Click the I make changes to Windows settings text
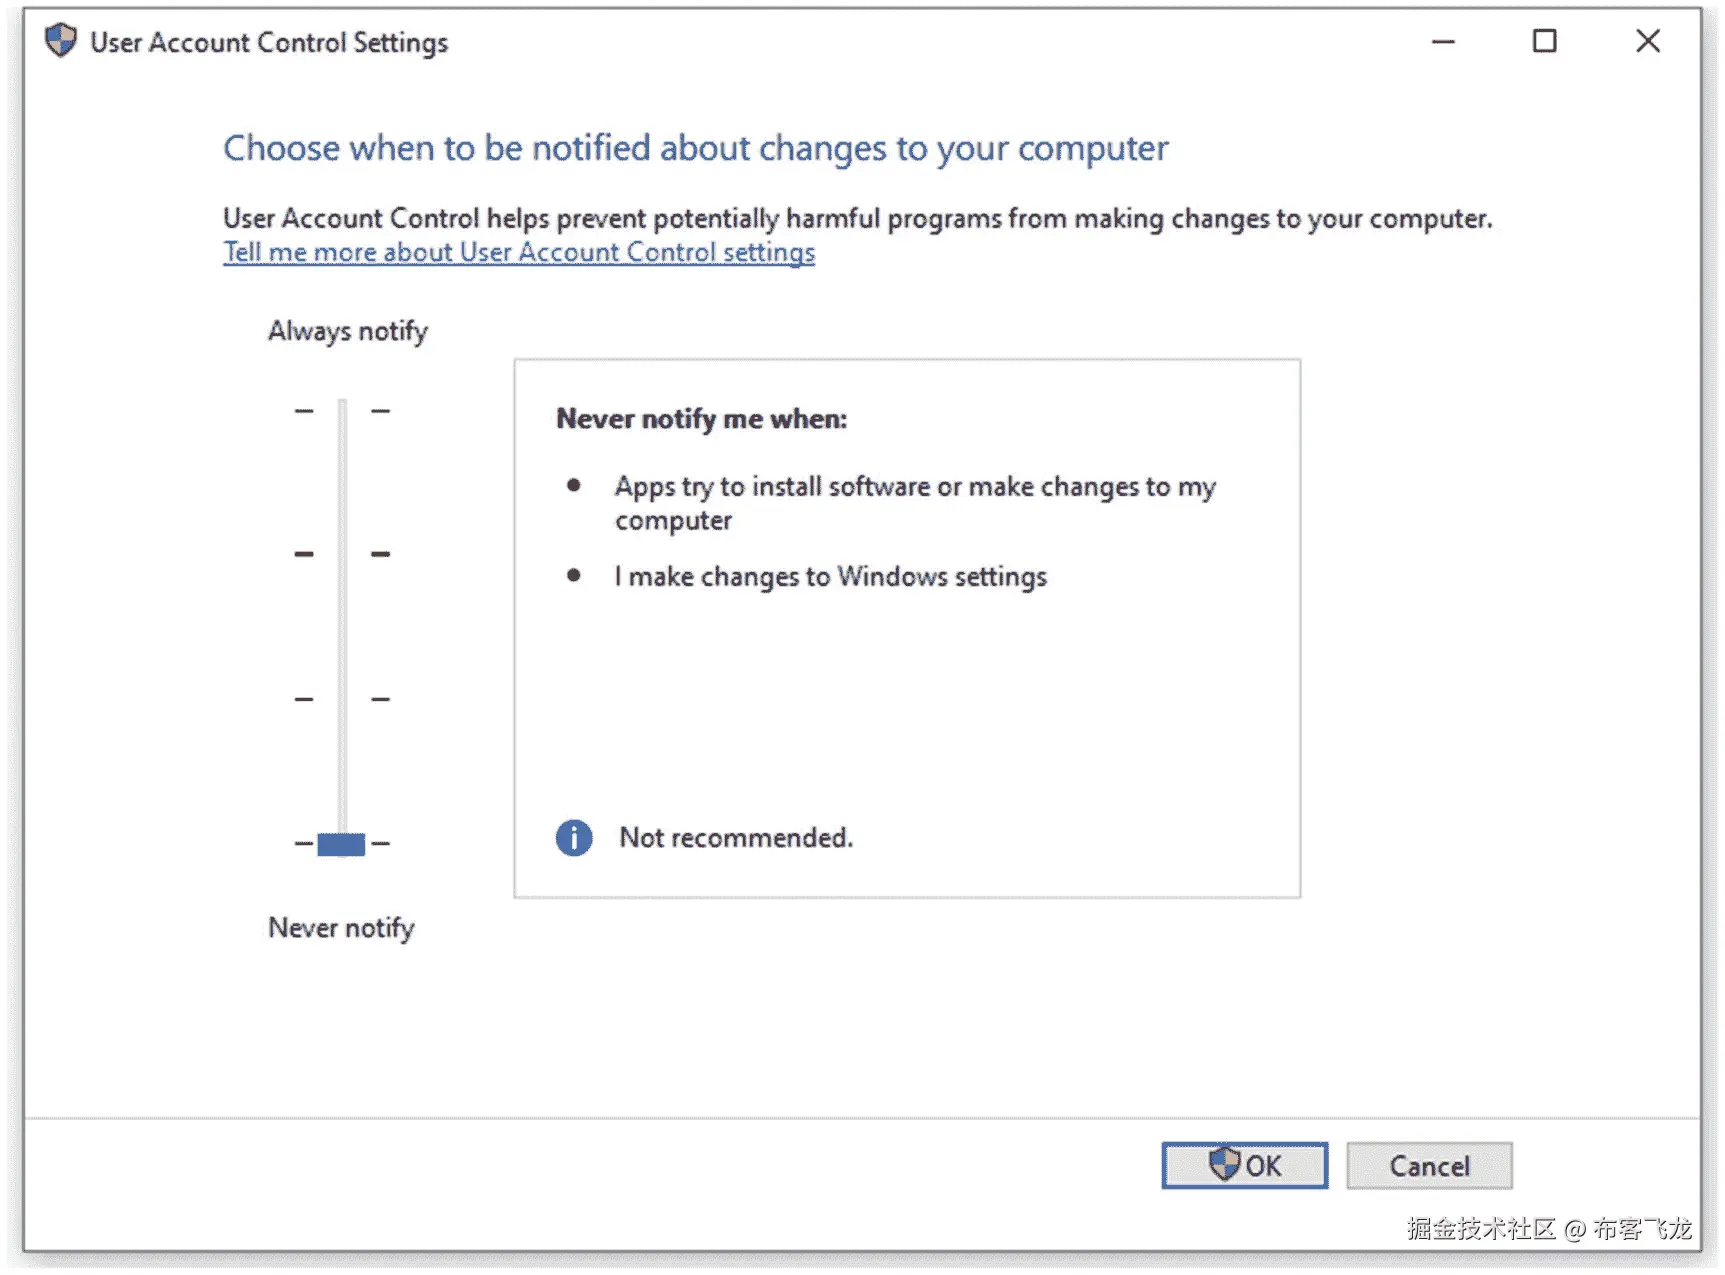Screen dimensions: 1725x1275 click(x=831, y=577)
